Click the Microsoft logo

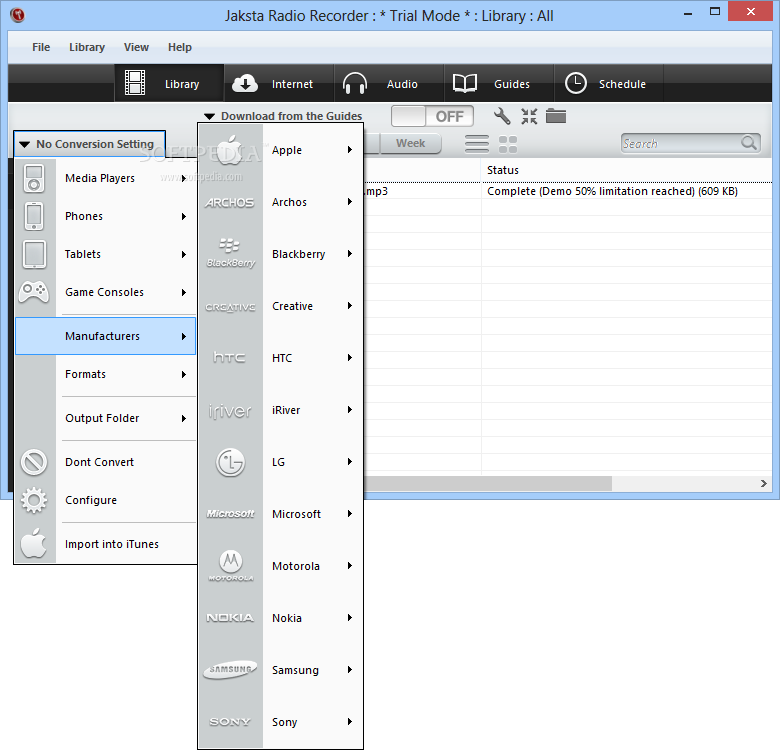tap(230, 514)
